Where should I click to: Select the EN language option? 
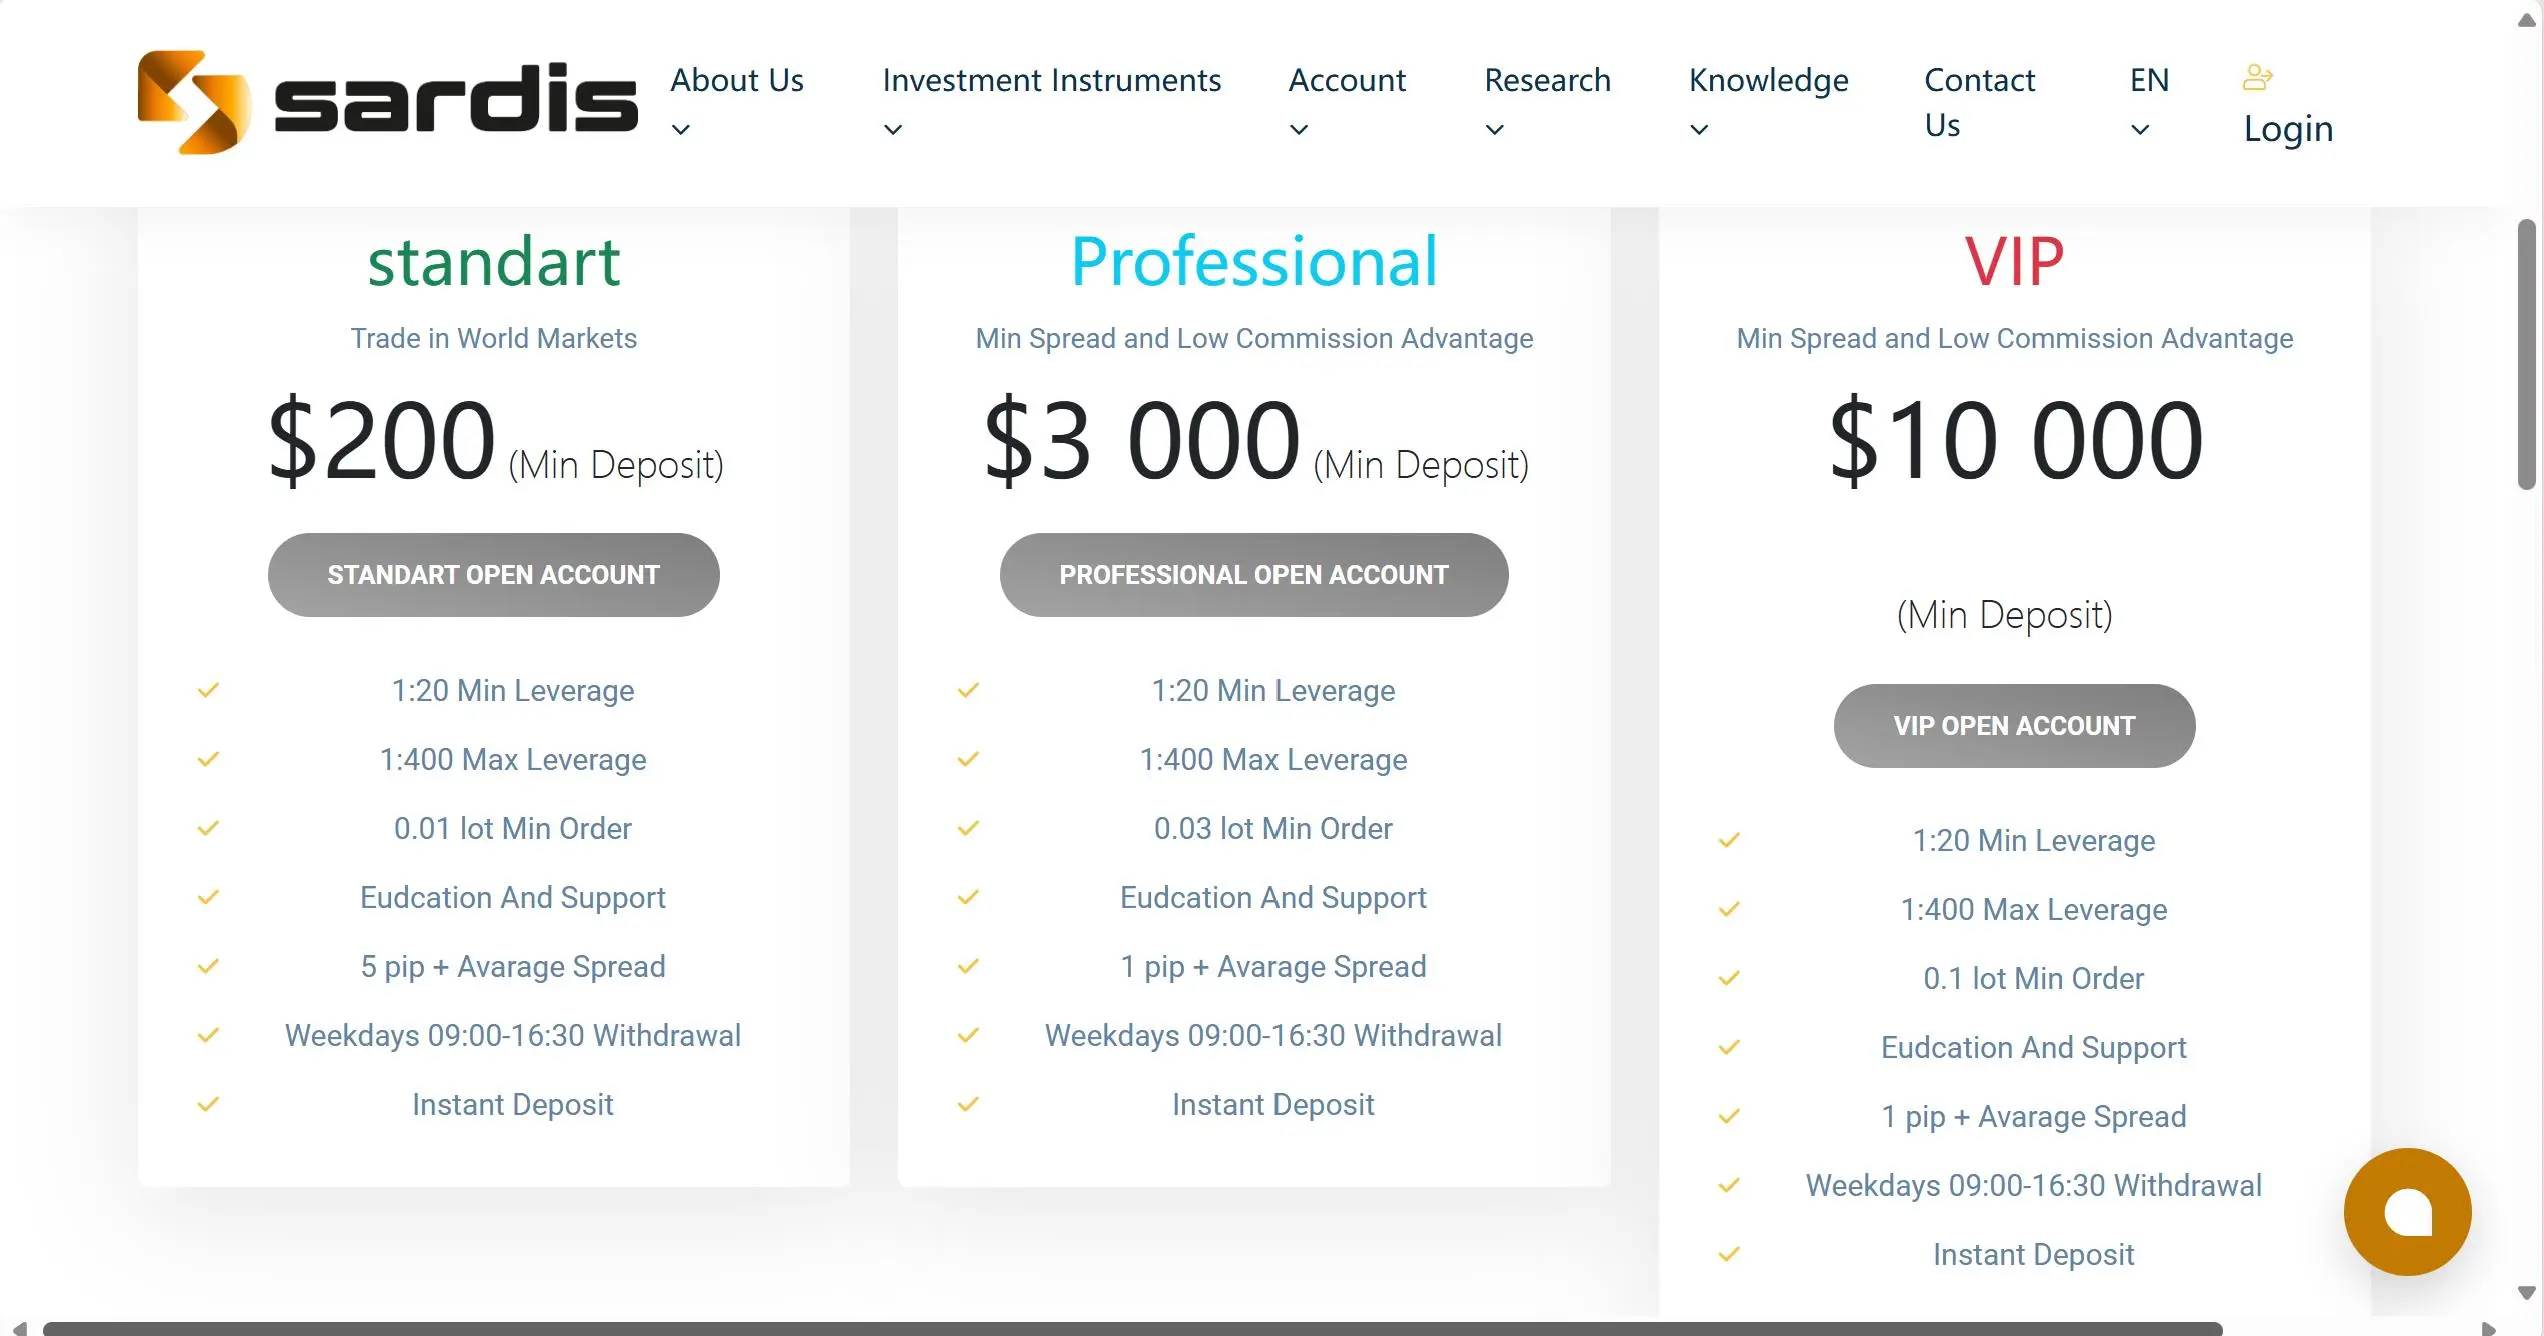[2150, 80]
